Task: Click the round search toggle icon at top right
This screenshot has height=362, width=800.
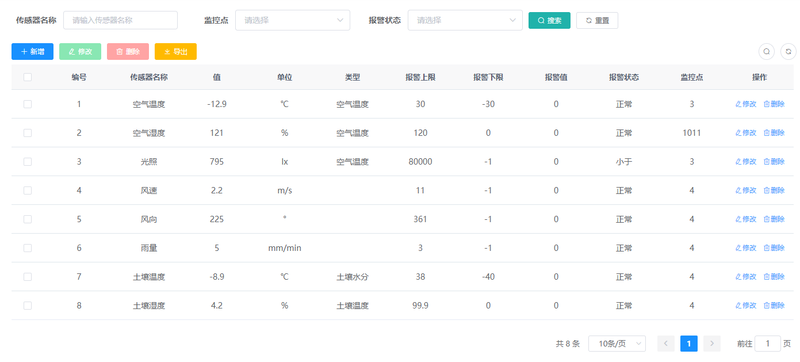Action: click(x=766, y=51)
